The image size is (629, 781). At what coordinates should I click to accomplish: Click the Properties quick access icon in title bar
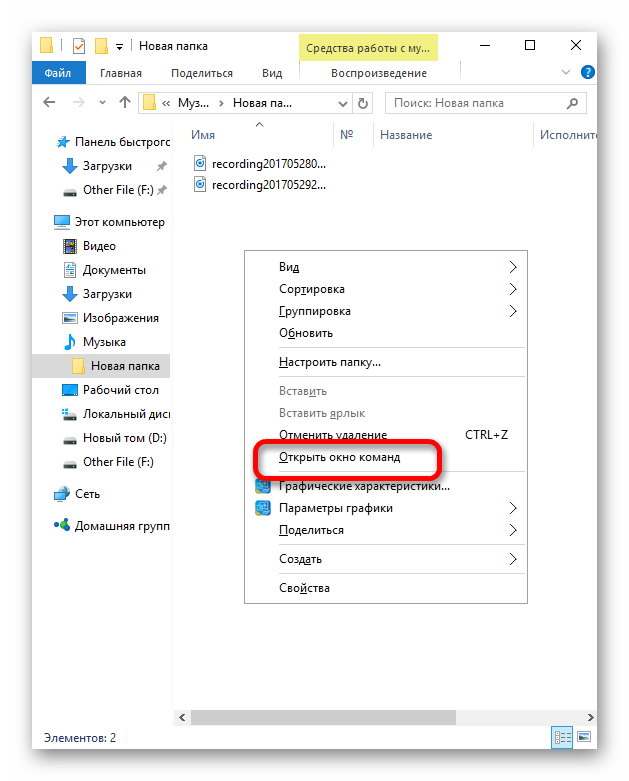coord(79,46)
